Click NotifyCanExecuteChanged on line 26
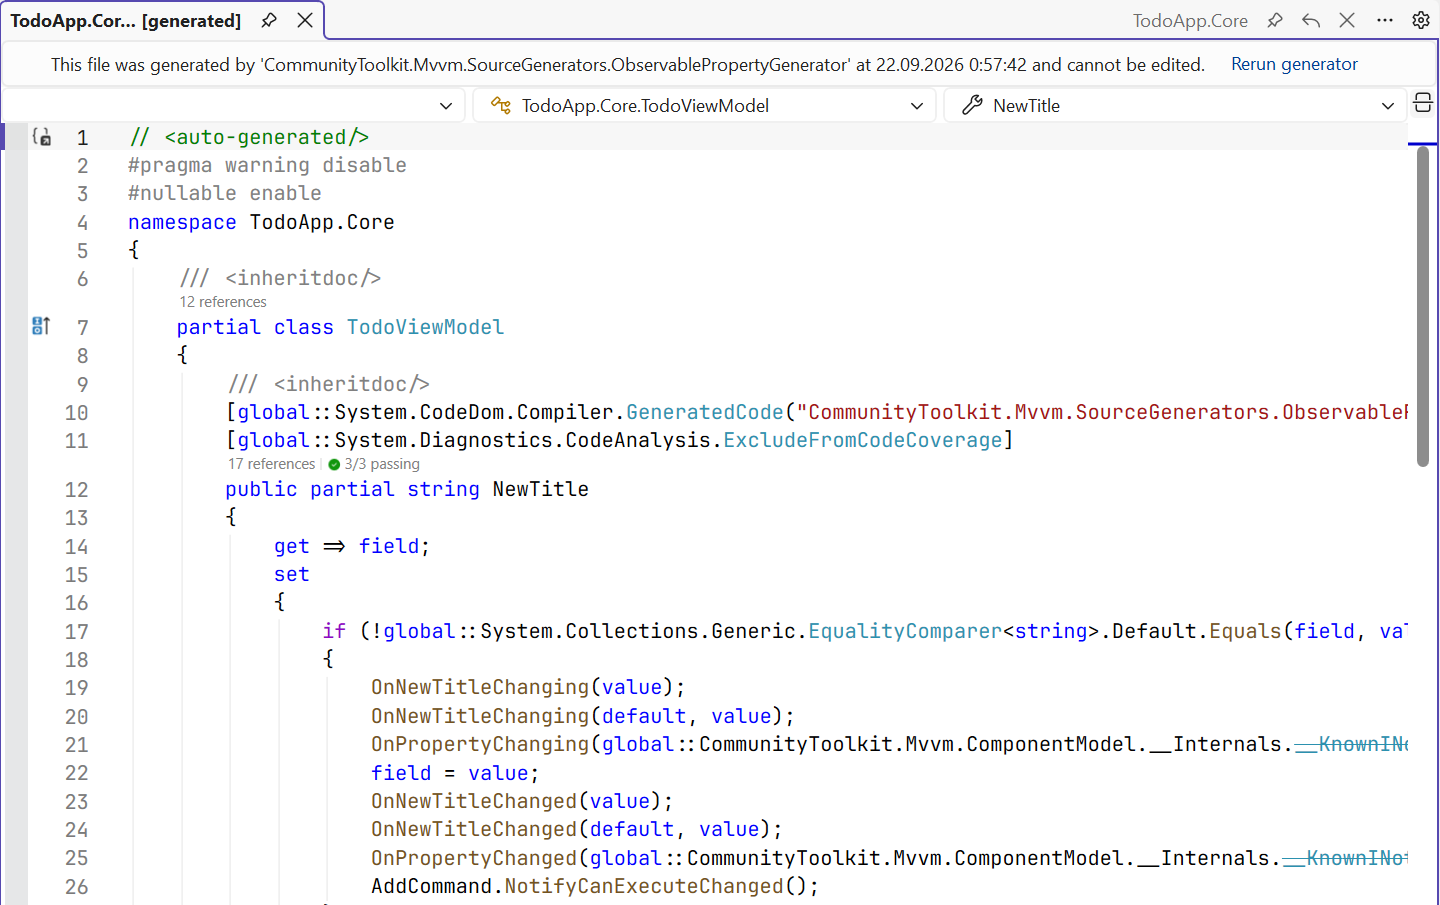 [644, 886]
